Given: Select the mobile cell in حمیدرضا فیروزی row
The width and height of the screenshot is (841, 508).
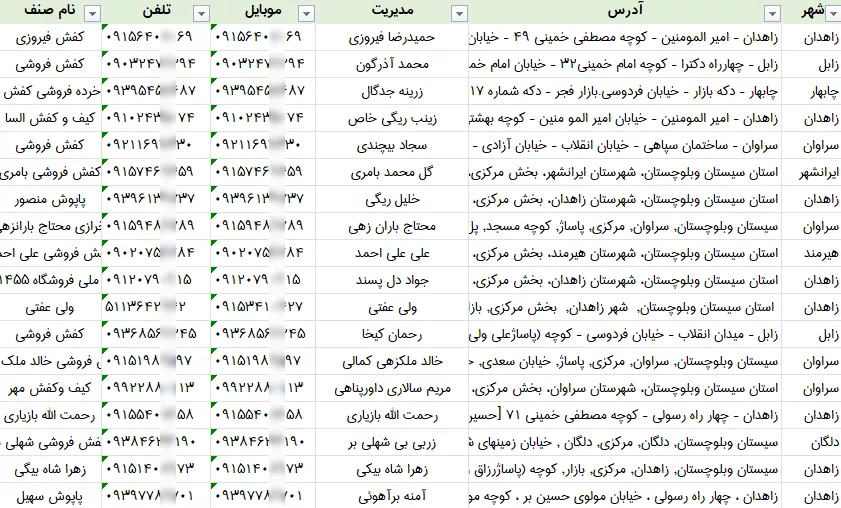Looking at the screenshot, I should point(263,38).
